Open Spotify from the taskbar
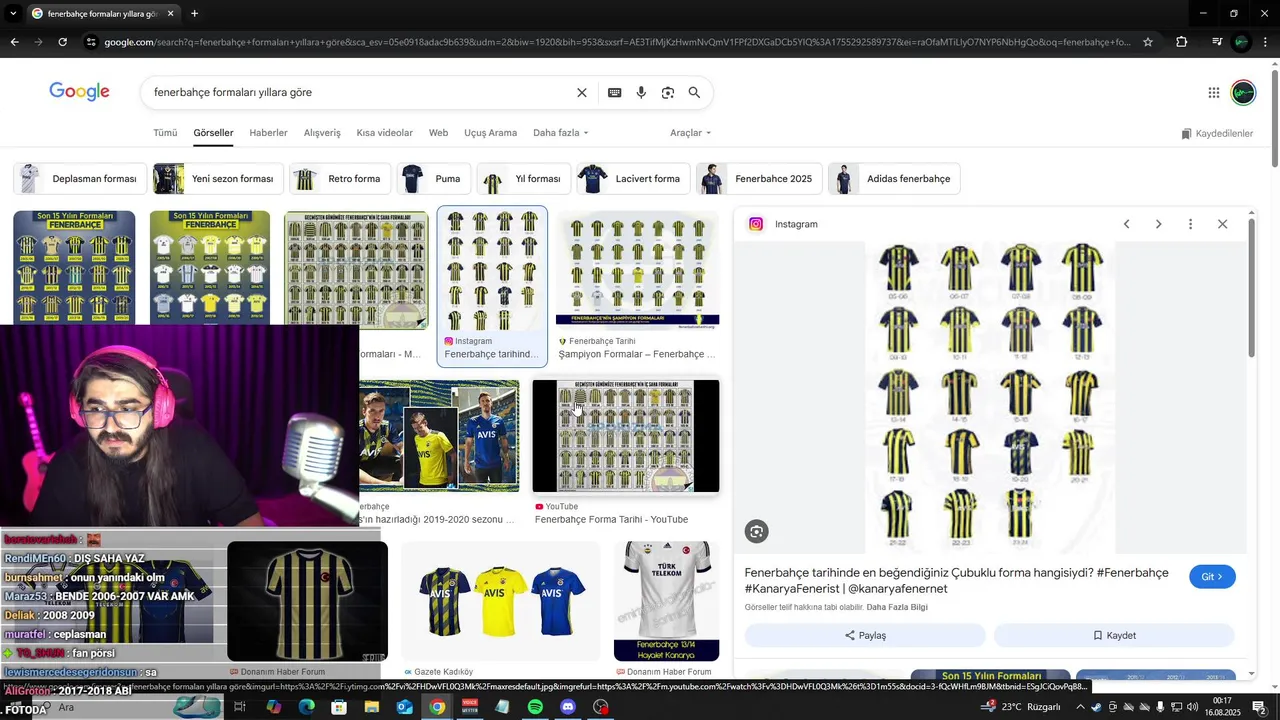The image size is (1280, 720). point(535,707)
